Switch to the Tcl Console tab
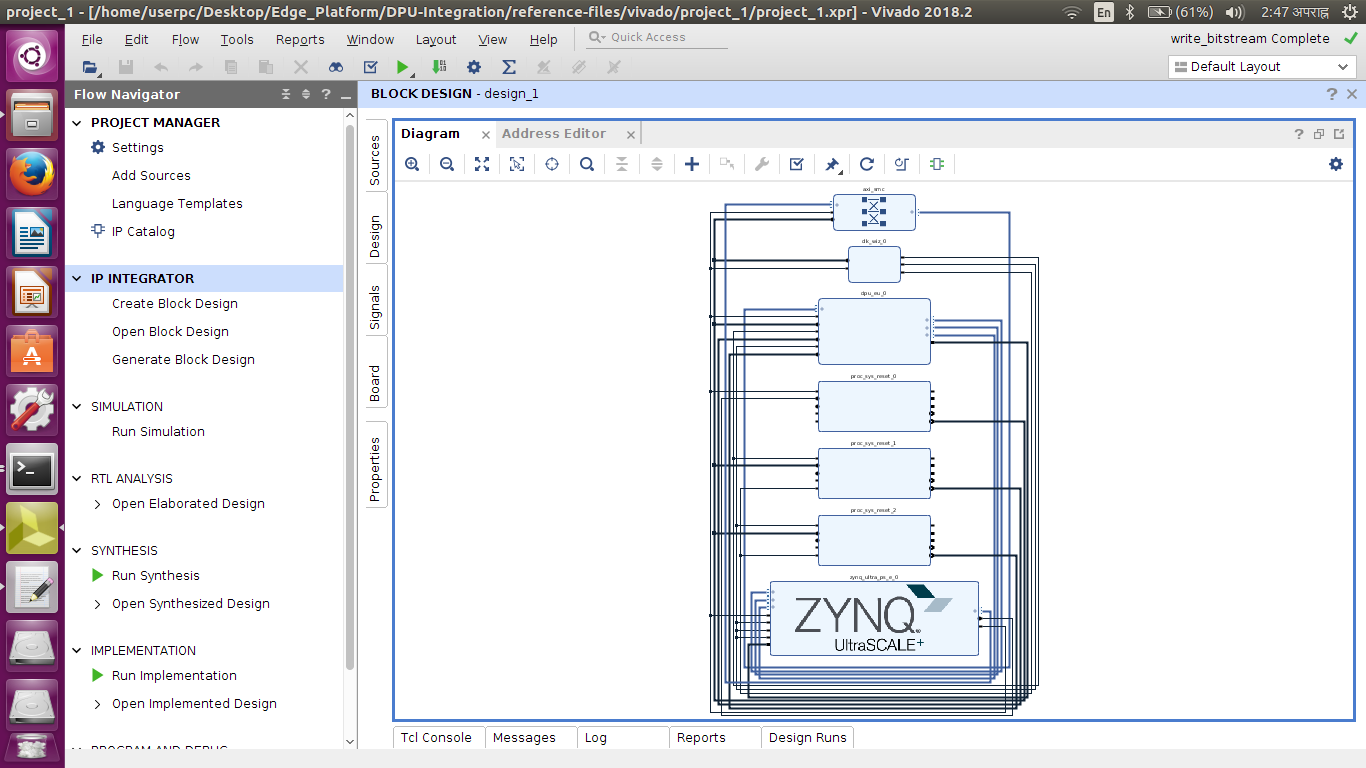Image resolution: width=1366 pixels, height=768 pixels. pos(437,737)
